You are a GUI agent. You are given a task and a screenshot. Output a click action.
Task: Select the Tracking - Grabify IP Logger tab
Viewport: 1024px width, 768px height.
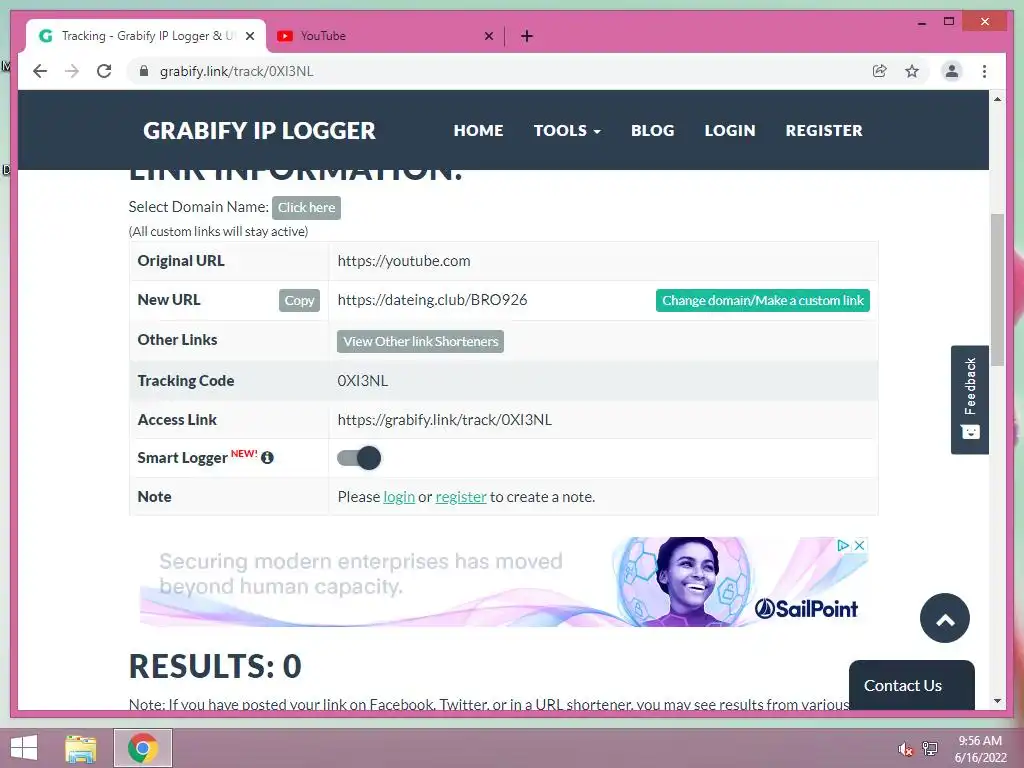click(x=146, y=36)
